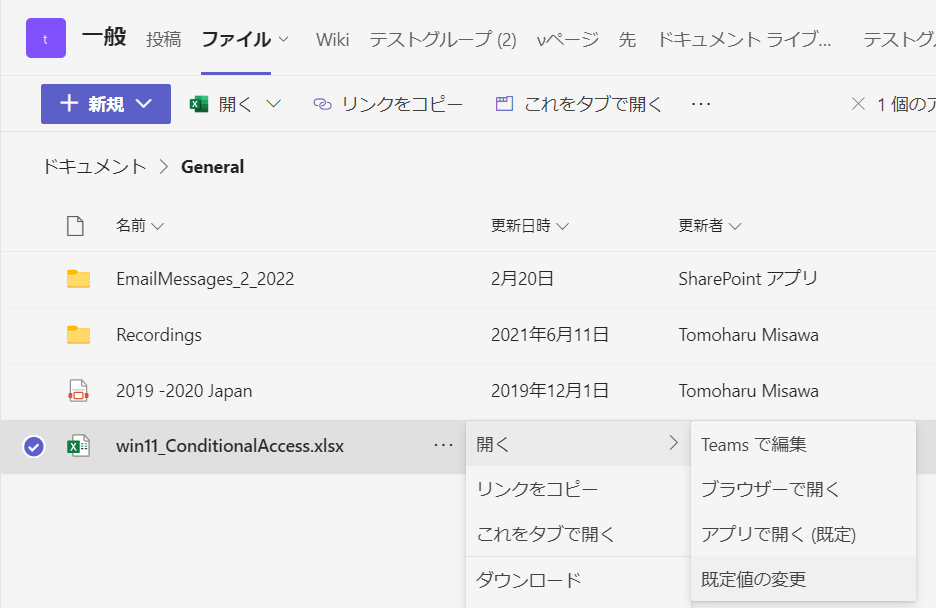Go to the ドキュメント breadcrumb

(x=94, y=166)
